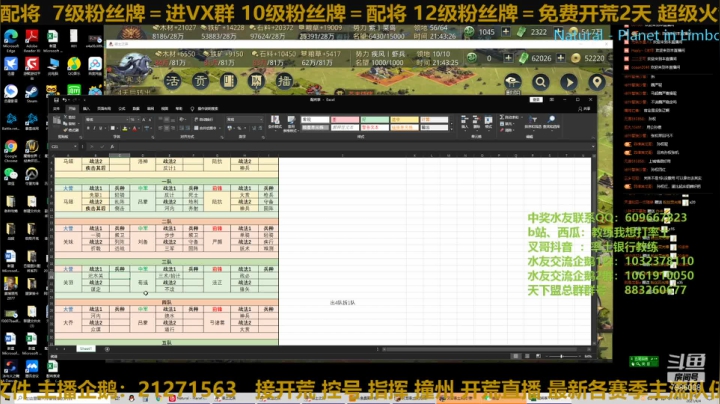The width and height of the screenshot is (720, 404).
Task: Click the 贡 round button in the game
Action: click(201, 82)
